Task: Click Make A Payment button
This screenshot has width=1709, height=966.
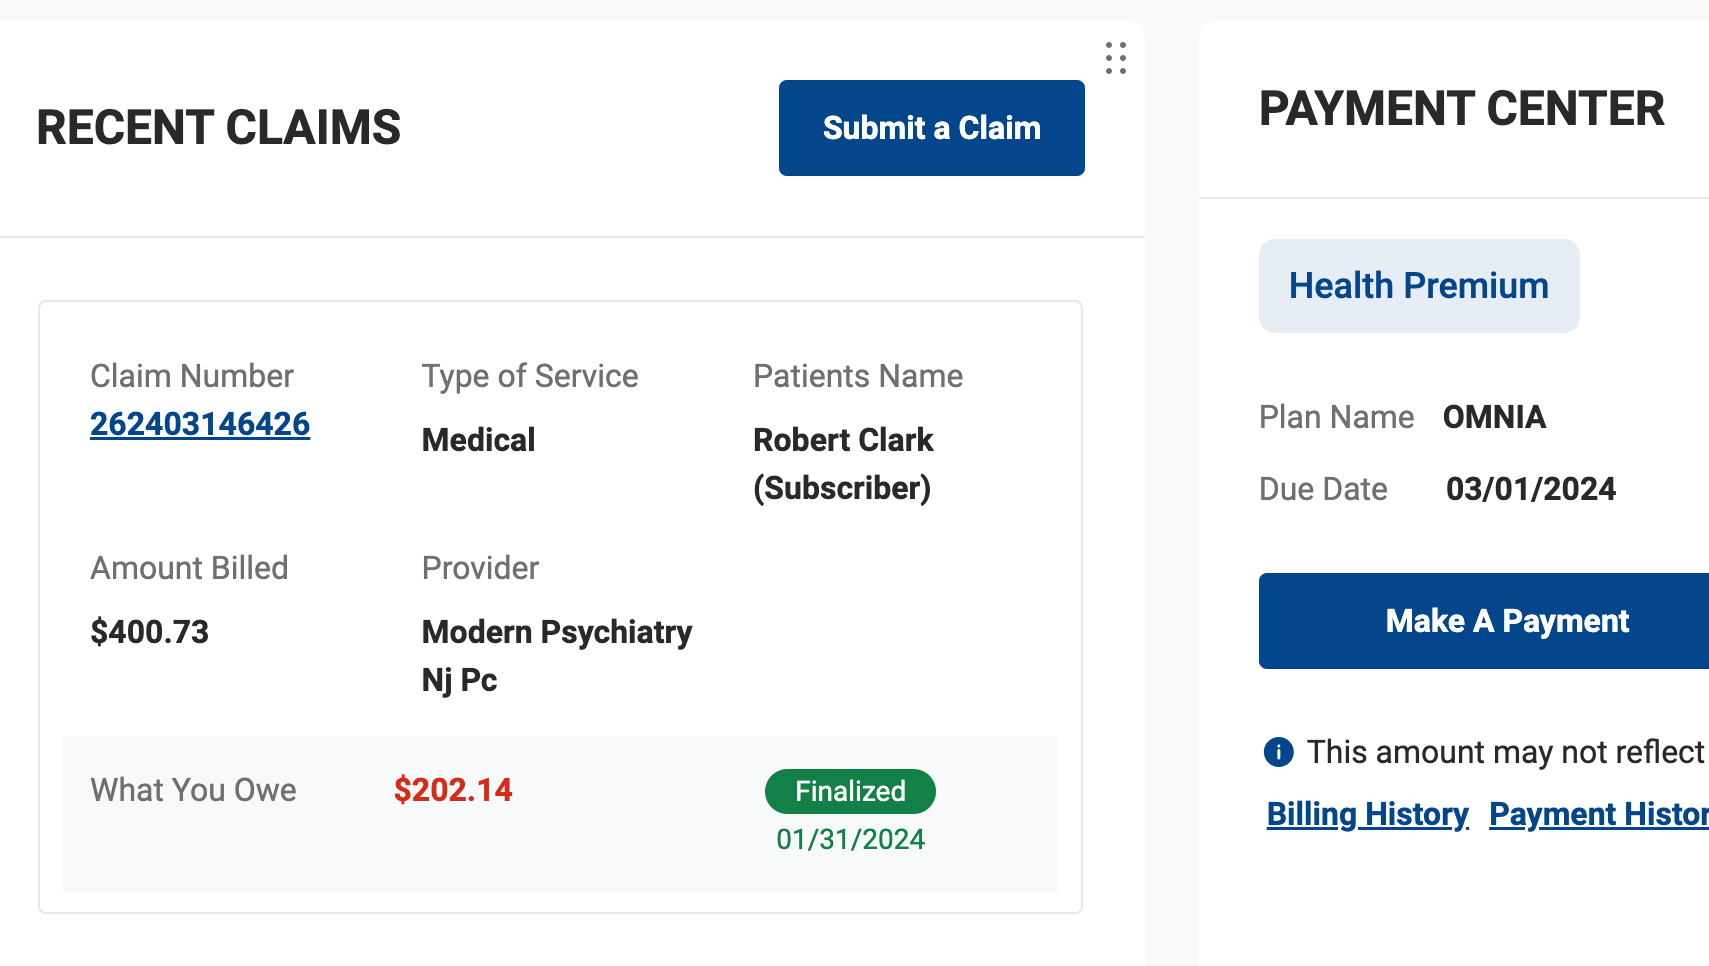Action: [x=1484, y=621]
